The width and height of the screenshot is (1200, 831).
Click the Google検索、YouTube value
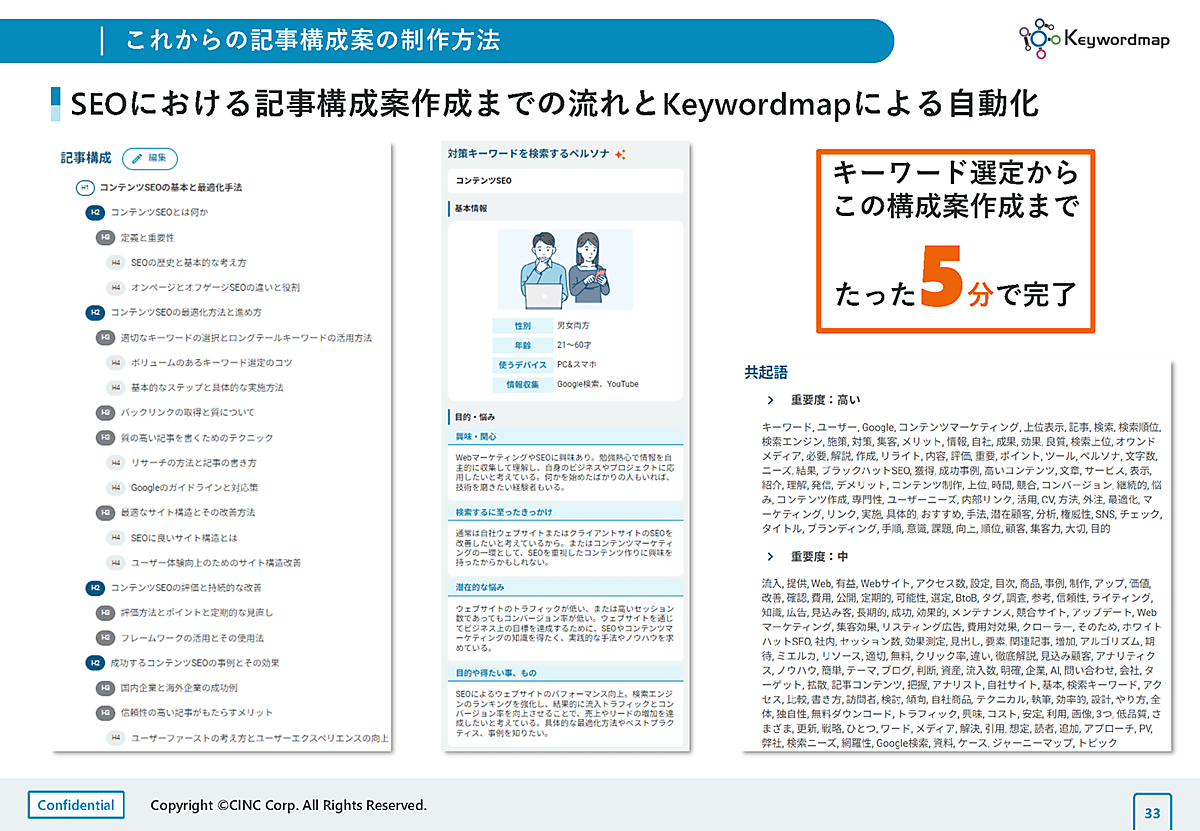pos(597,384)
